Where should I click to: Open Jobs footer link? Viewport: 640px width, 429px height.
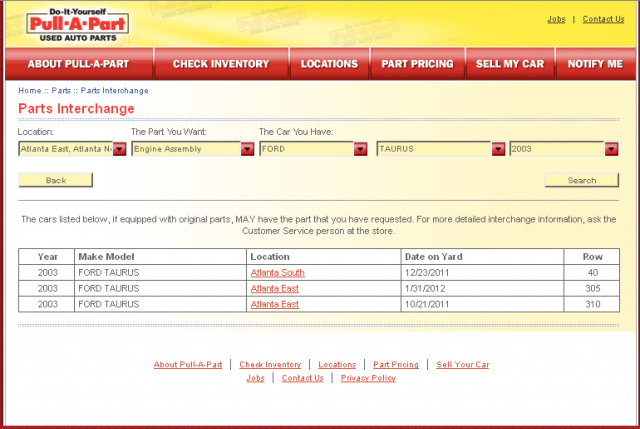tap(256, 378)
